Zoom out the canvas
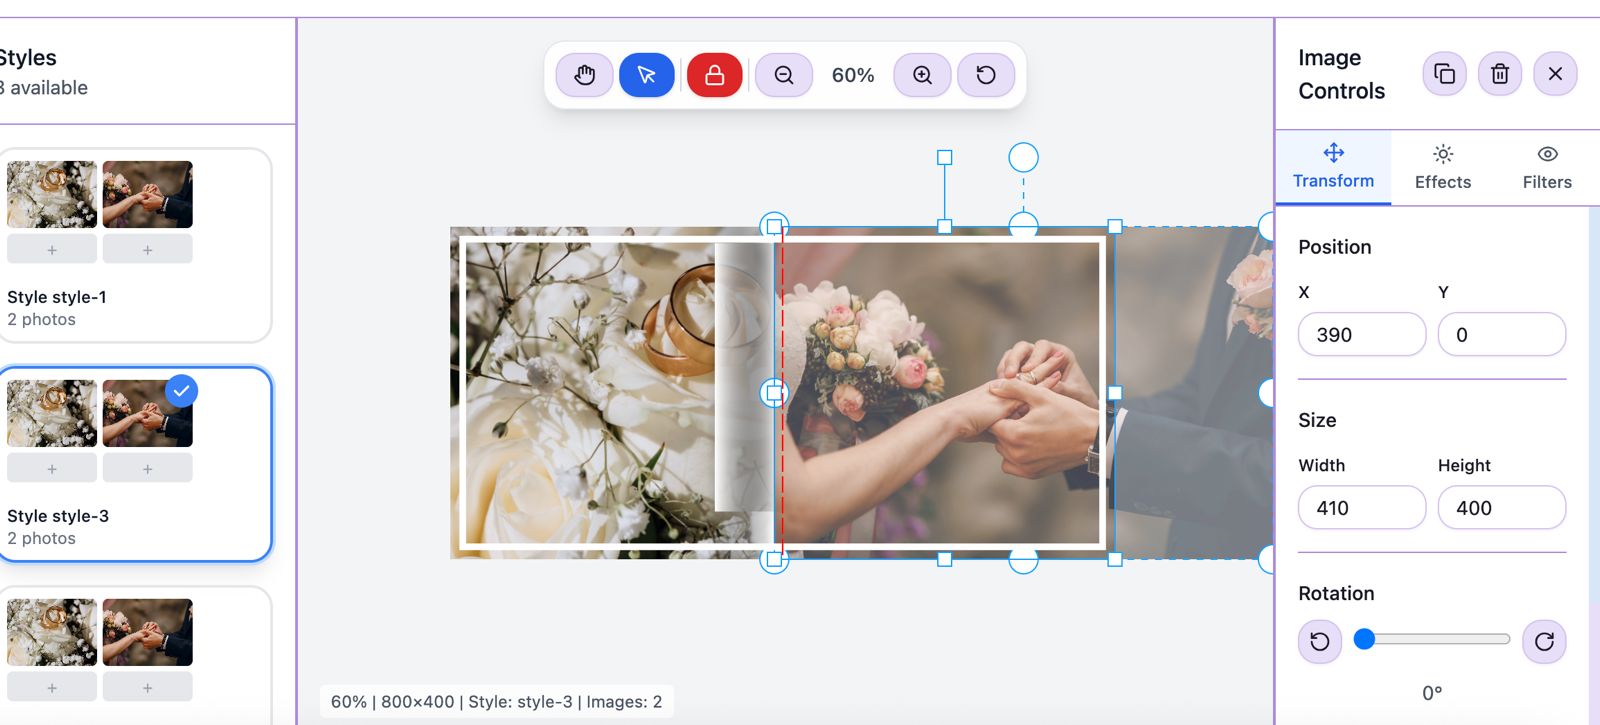The height and width of the screenshot is (725, 1600). (784, 75)
